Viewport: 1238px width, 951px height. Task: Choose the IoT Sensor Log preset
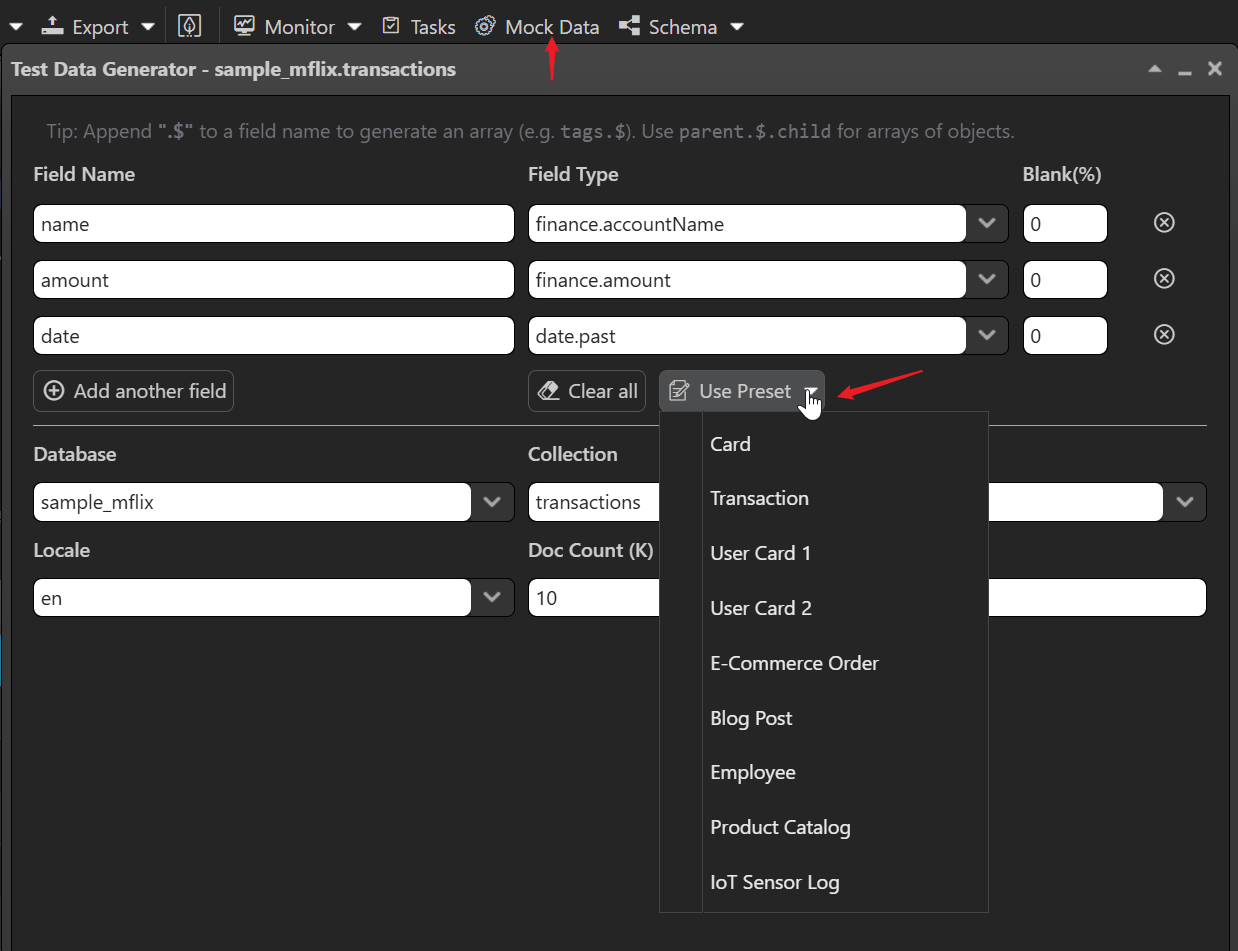[823, 882]
